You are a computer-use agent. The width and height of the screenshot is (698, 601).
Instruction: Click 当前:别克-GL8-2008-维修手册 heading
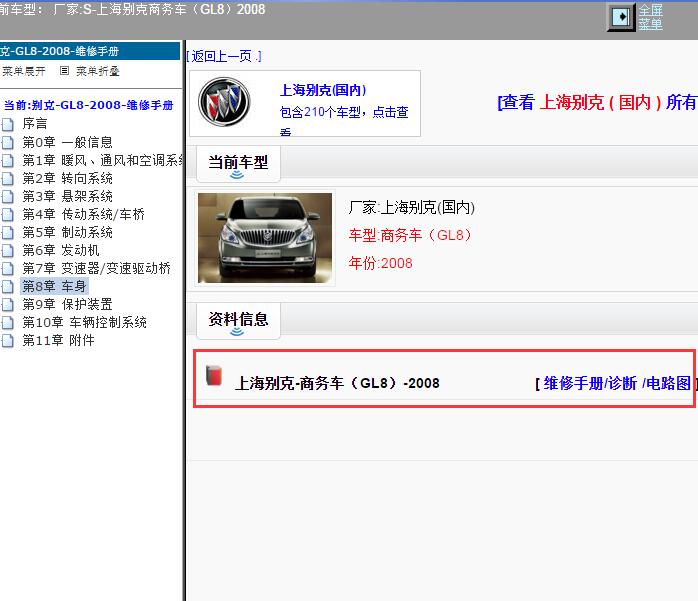coord(88,105)
